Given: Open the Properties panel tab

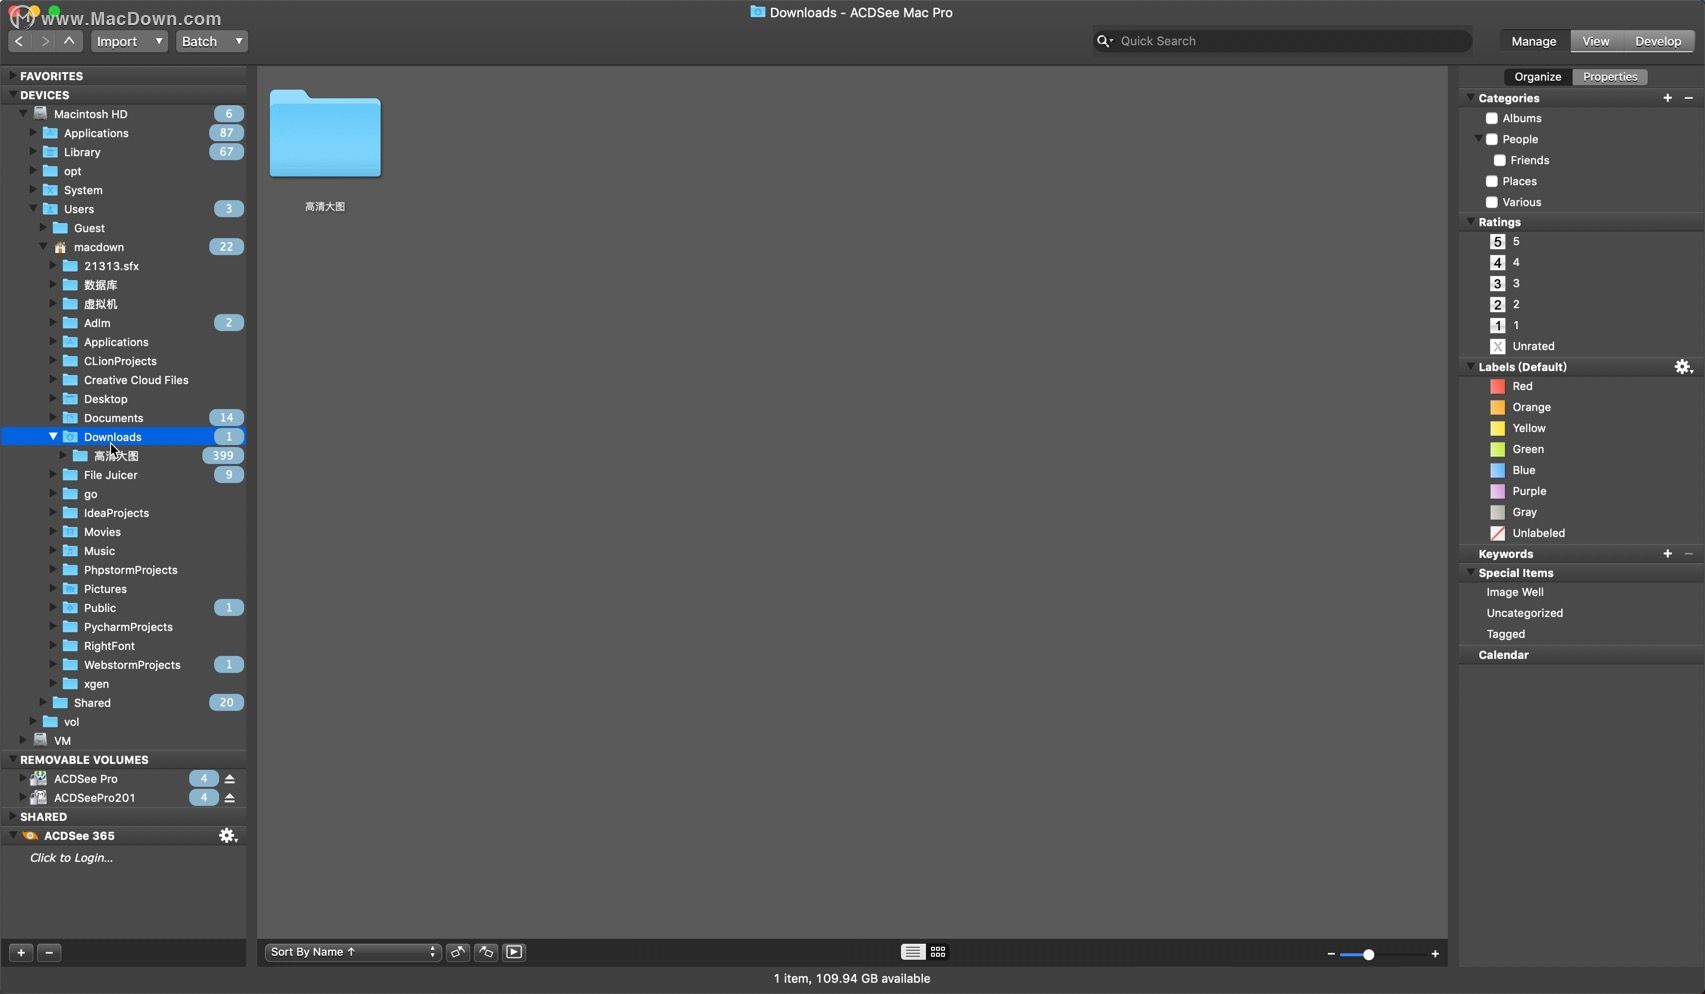Looking at the screenshot, I should tap(1610, 77).
